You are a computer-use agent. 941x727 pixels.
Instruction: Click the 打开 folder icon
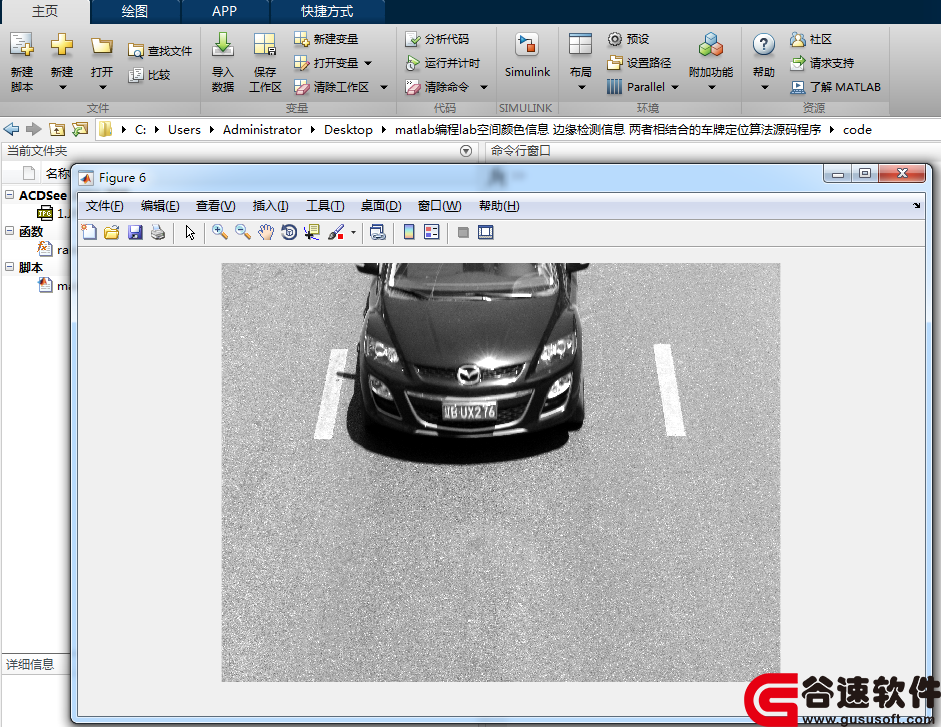point(101,62)
